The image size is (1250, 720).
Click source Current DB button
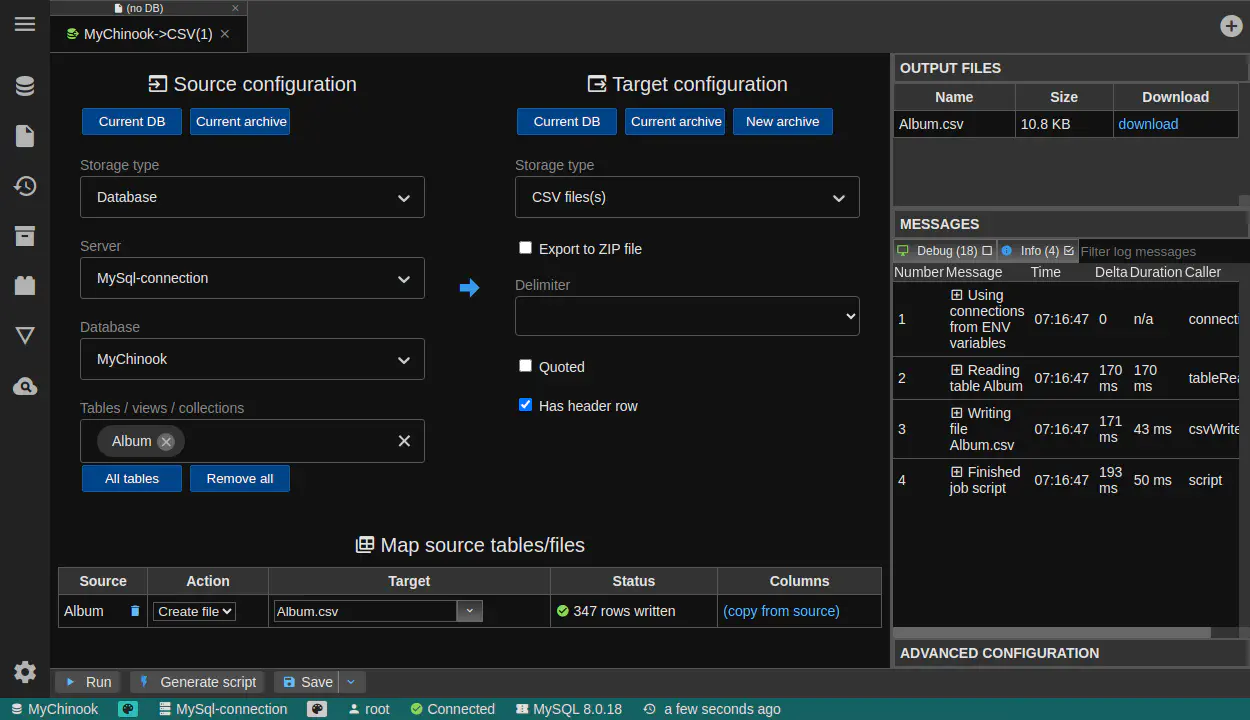click(x=132, y=121)
